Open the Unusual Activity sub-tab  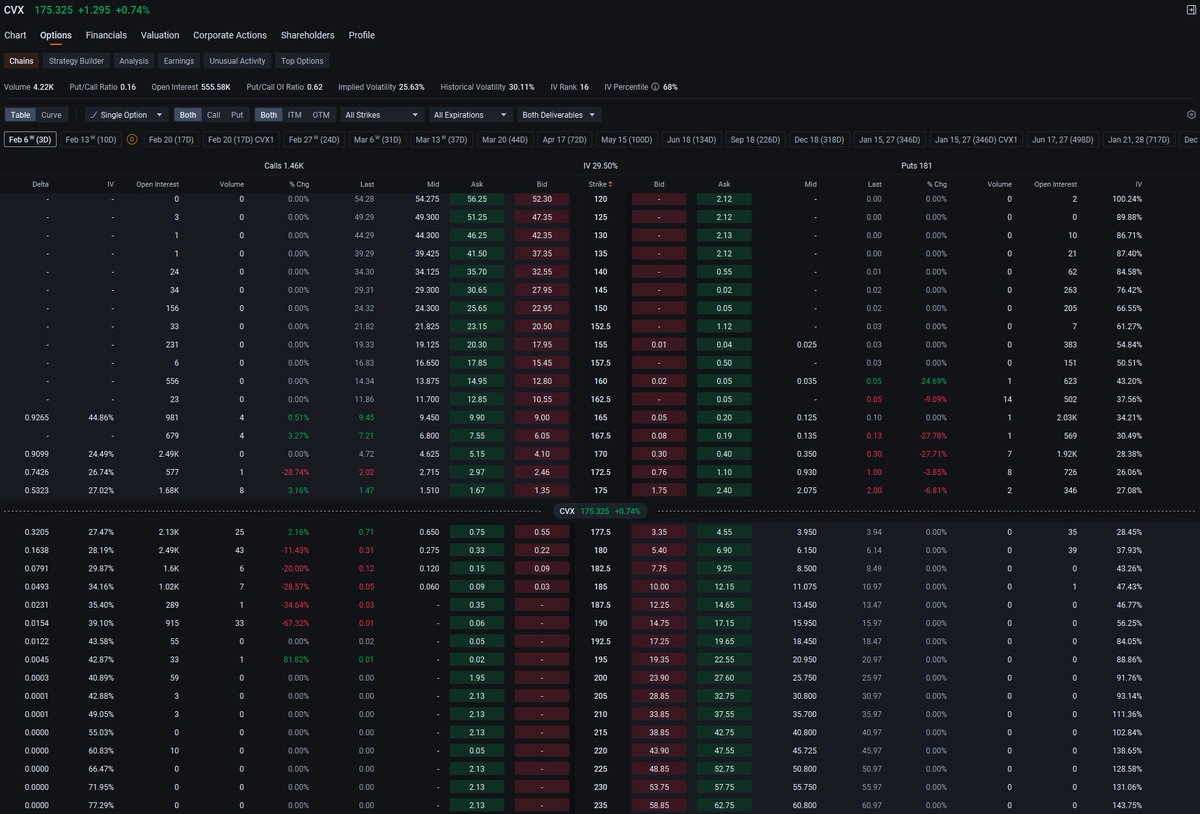(x=238, y=61)
